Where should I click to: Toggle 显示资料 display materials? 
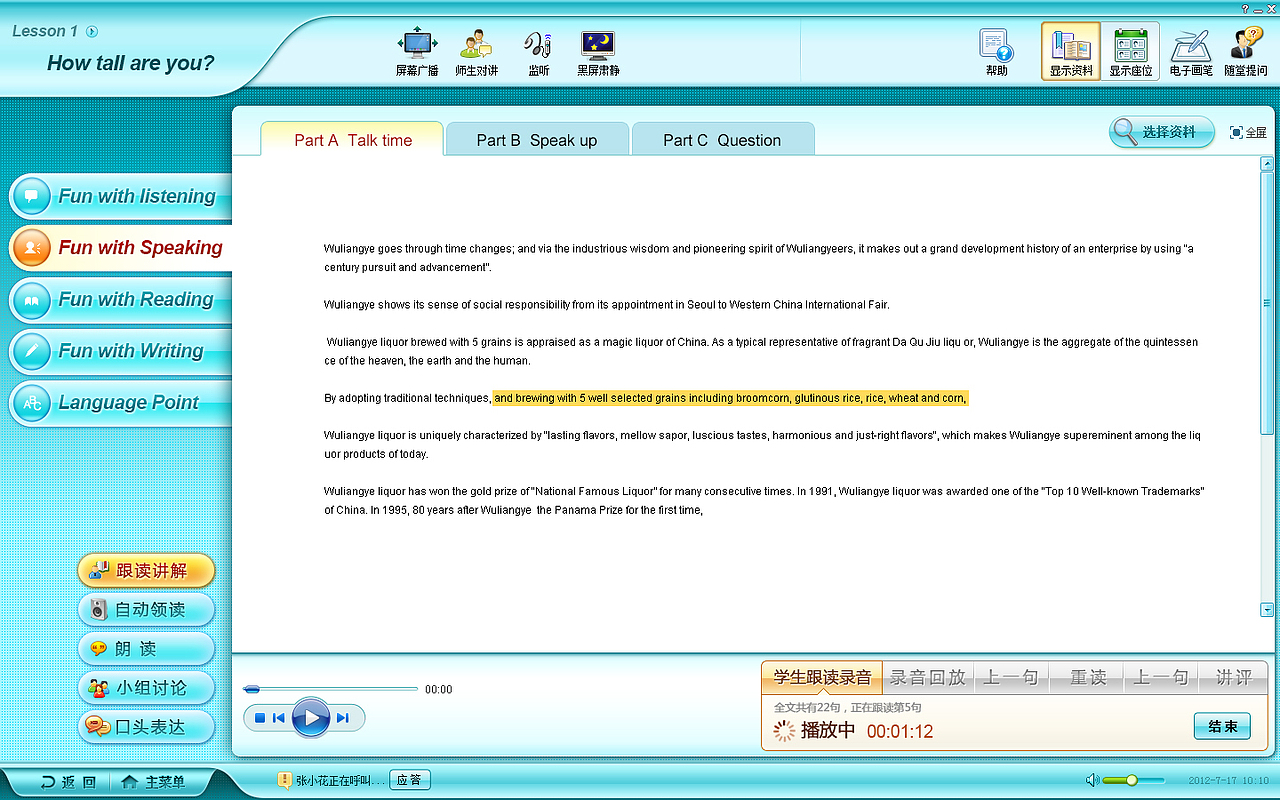pyautogui.click(x=1071, y=51)
